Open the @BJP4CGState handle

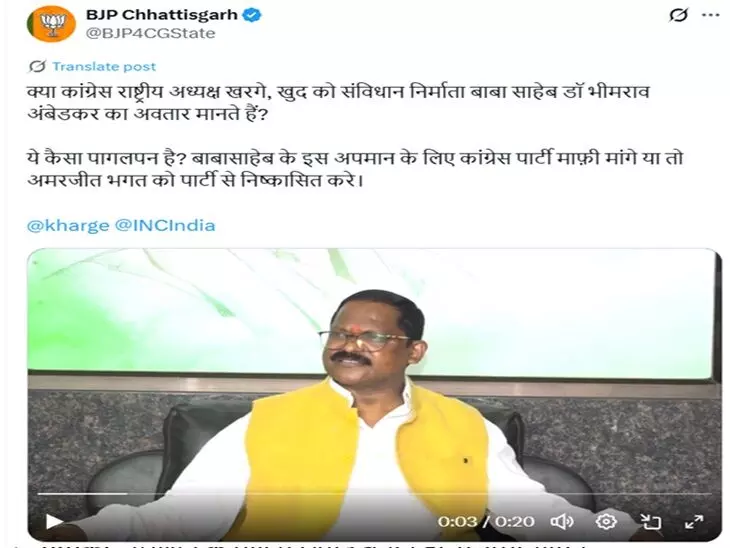coord(150,34)
